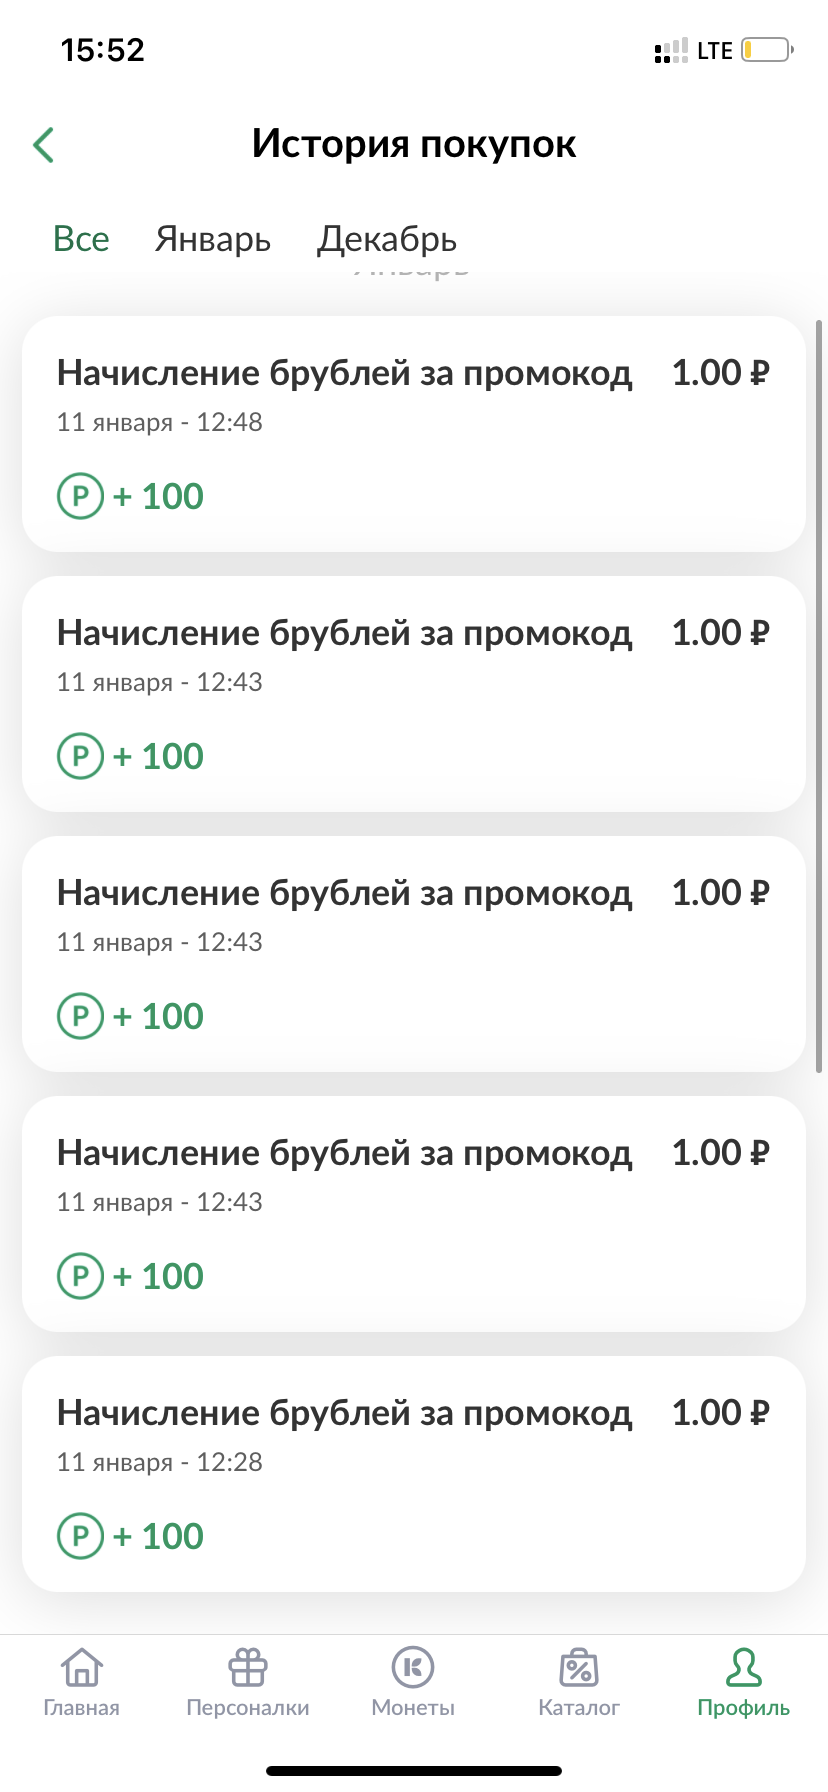
Task: Tap the green back arrow
Action: (x=44, y=145)
